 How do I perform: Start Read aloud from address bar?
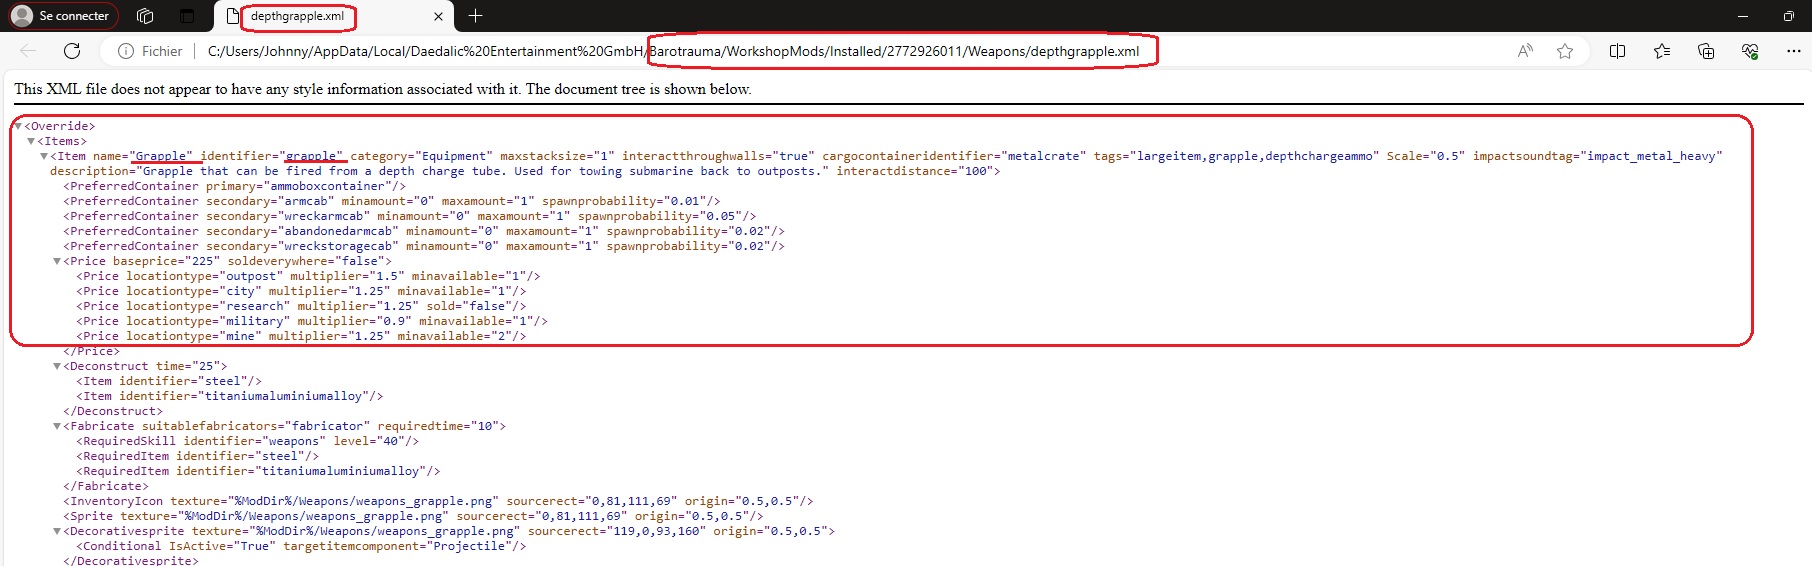tap(1525, 51)
